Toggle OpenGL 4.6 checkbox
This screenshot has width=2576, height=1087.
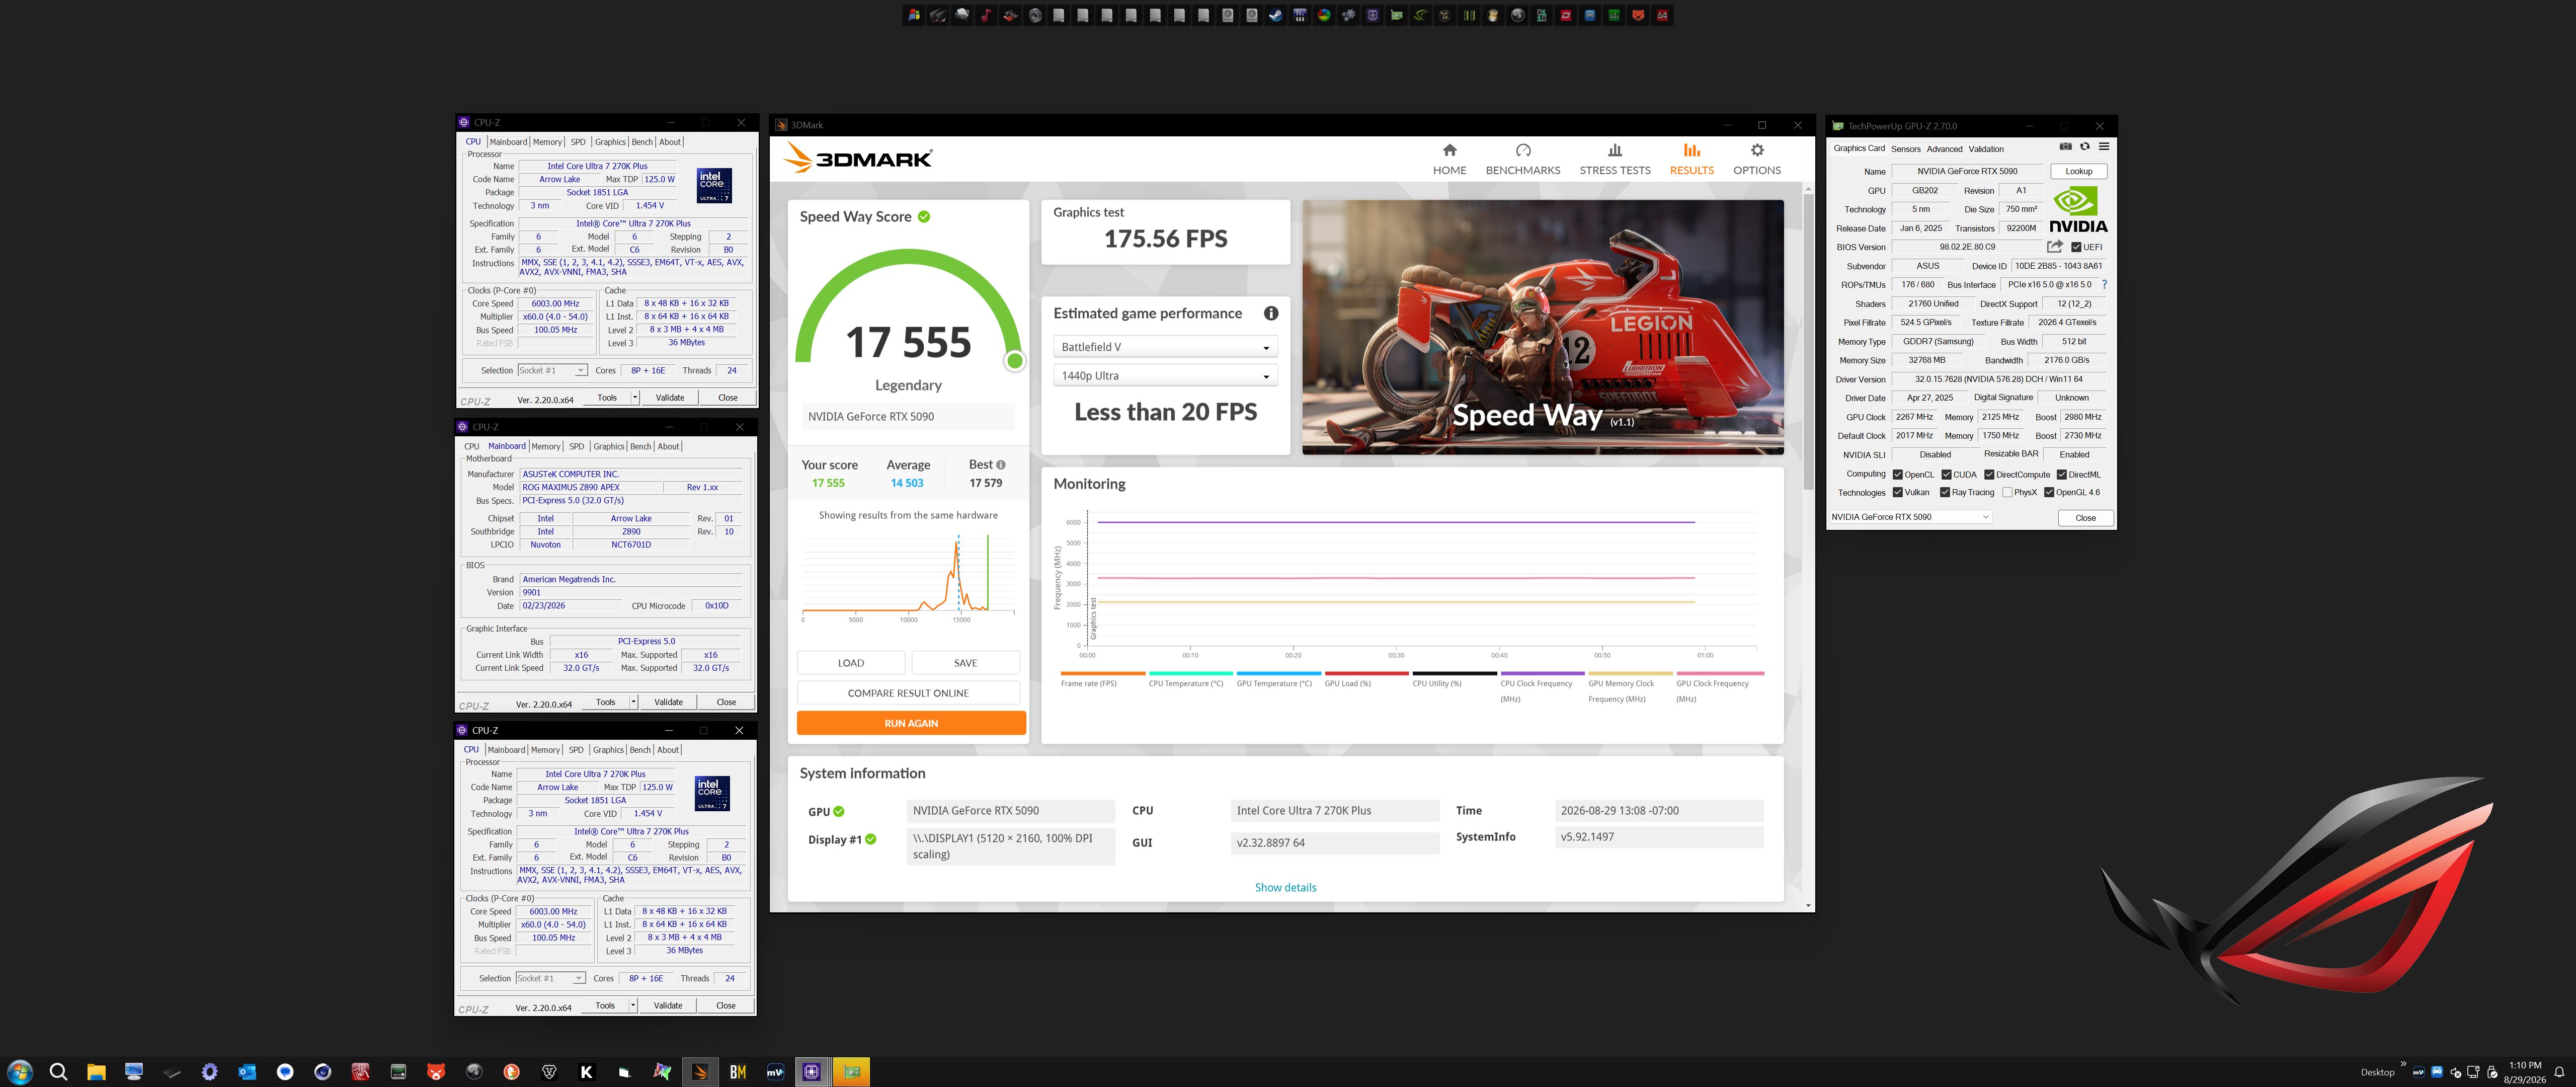pos(2049,492)
